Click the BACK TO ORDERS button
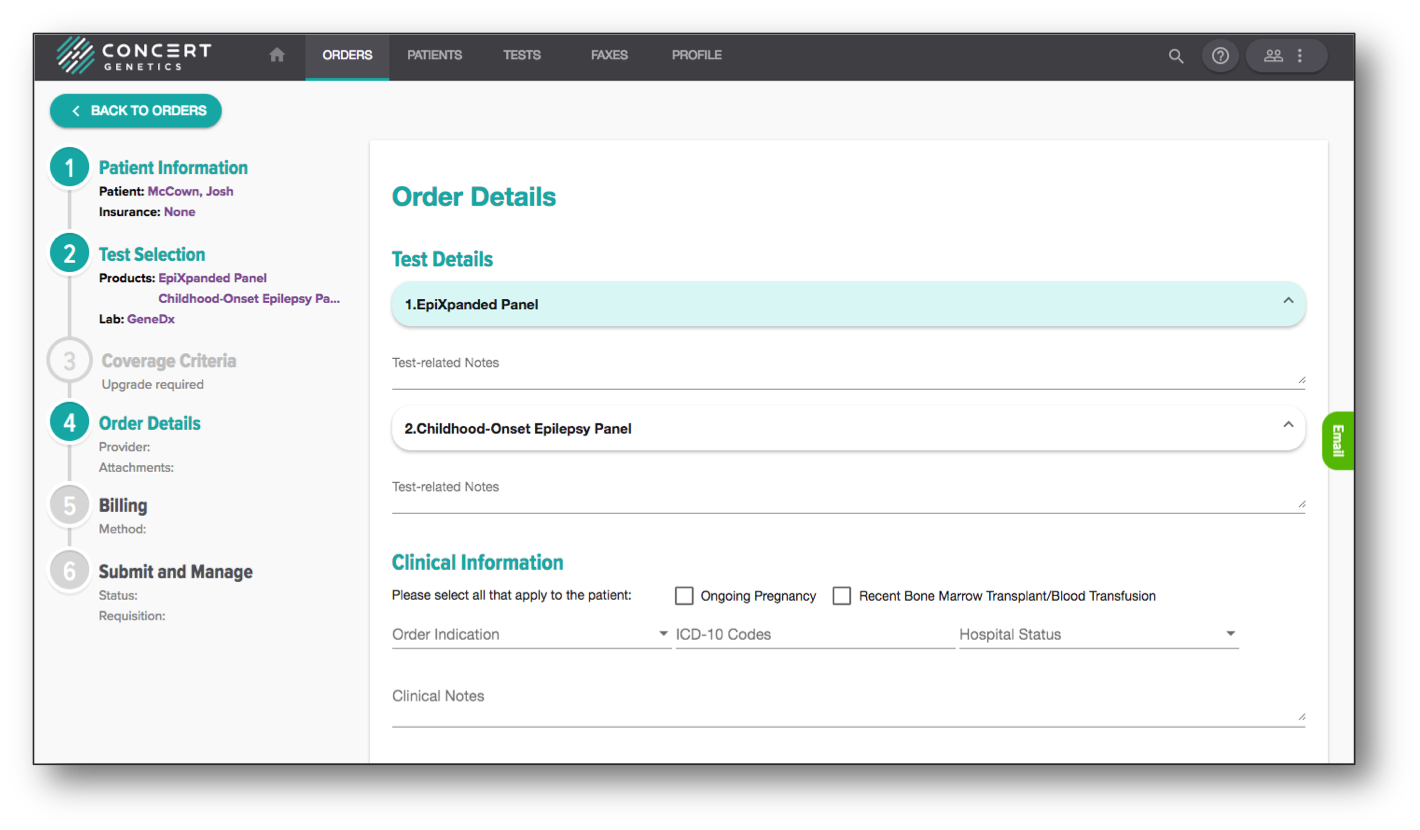Screen dimensions: 1420x830 coord(135,110)
